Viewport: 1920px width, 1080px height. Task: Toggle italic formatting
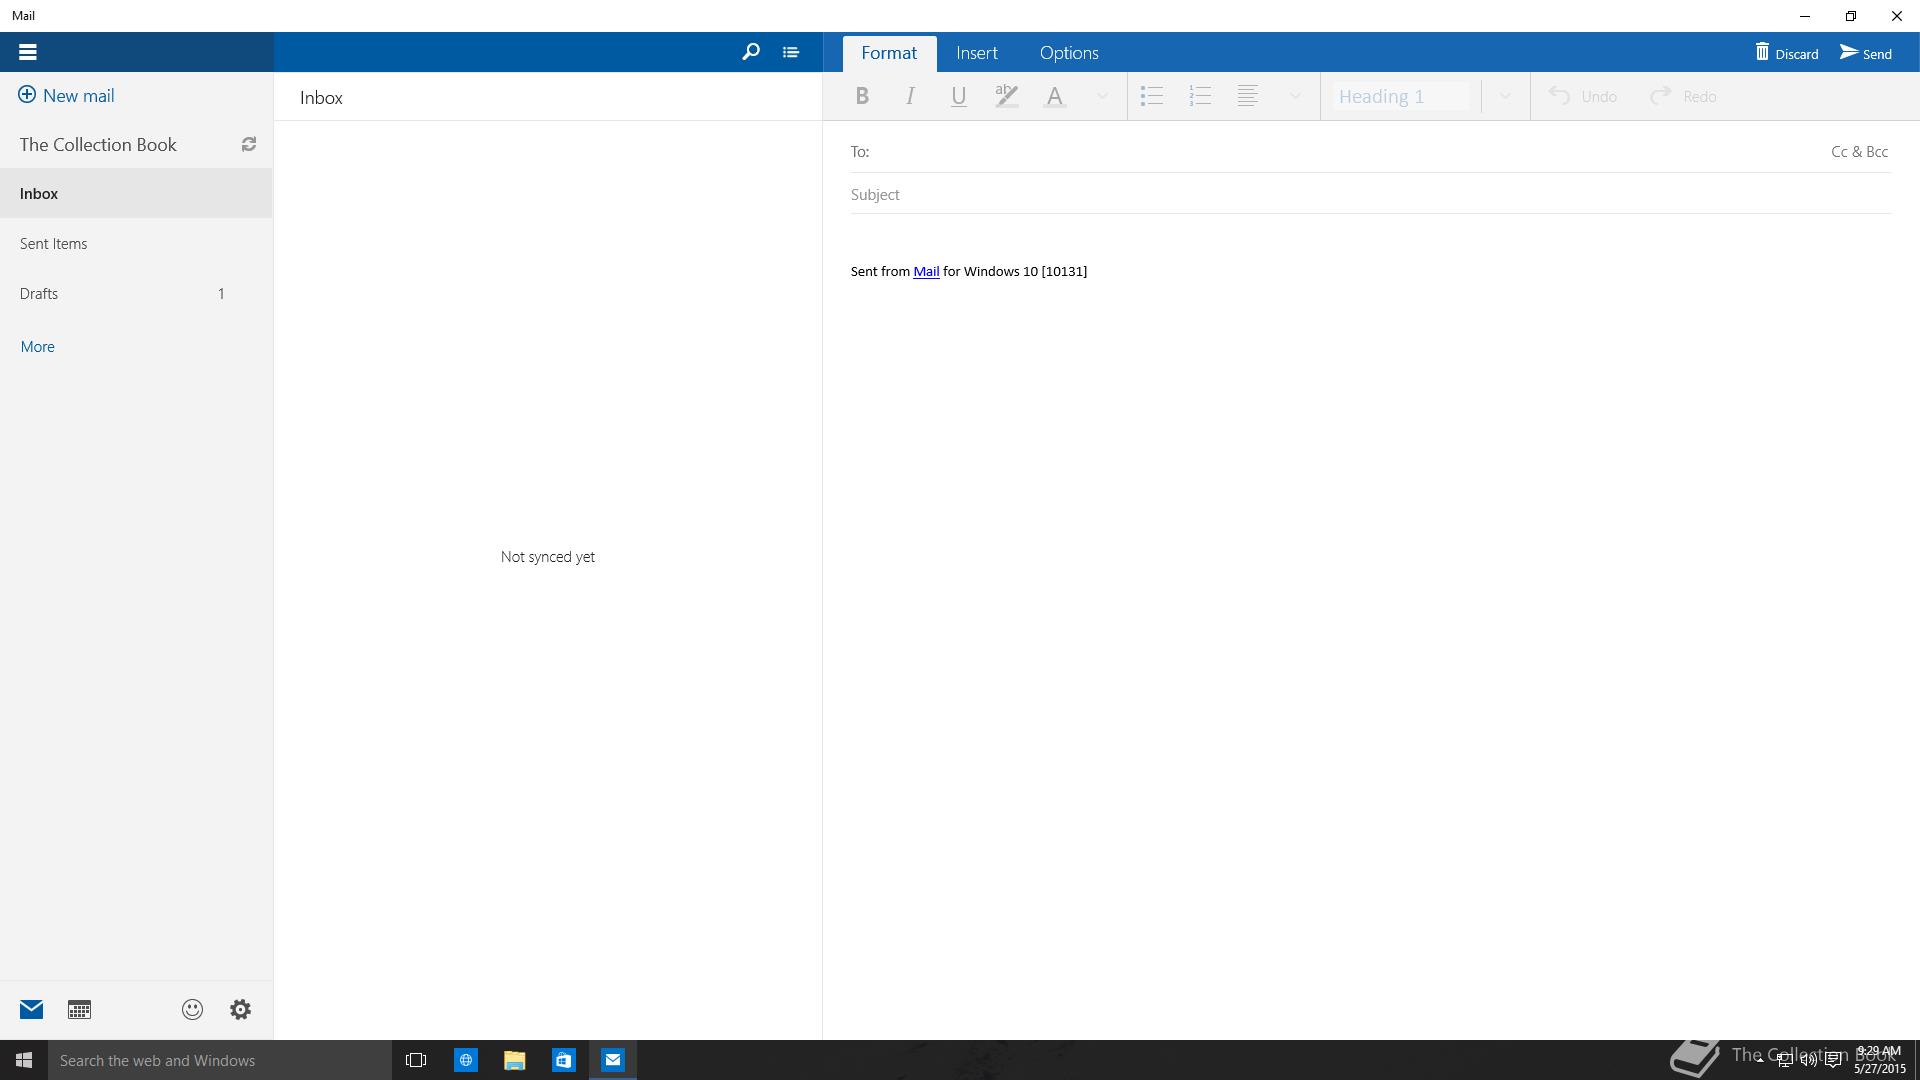pos(910,96)
